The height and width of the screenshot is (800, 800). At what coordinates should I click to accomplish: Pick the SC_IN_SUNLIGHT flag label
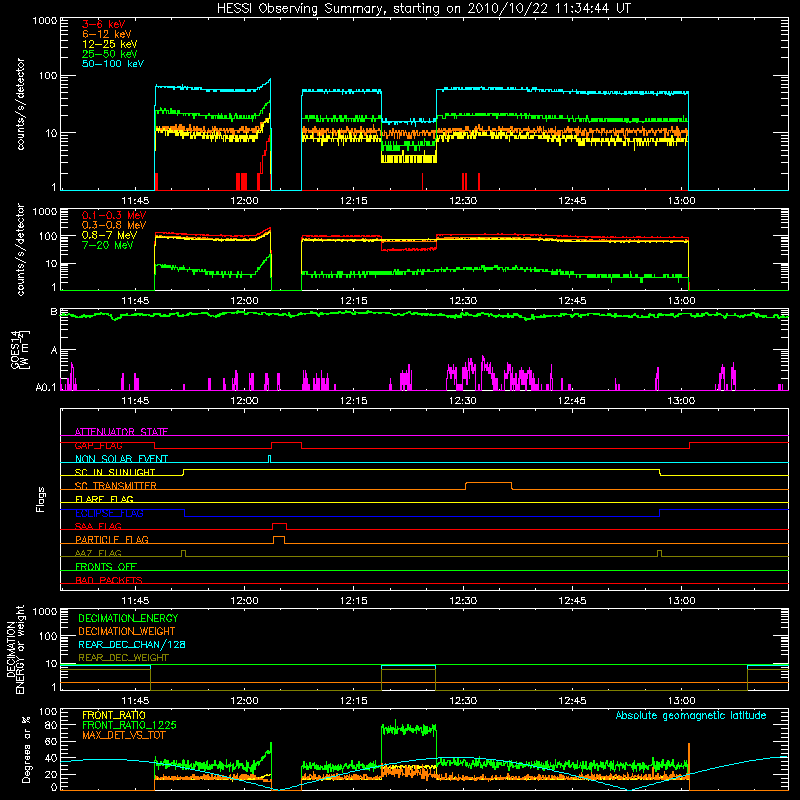tap(115, 472)
